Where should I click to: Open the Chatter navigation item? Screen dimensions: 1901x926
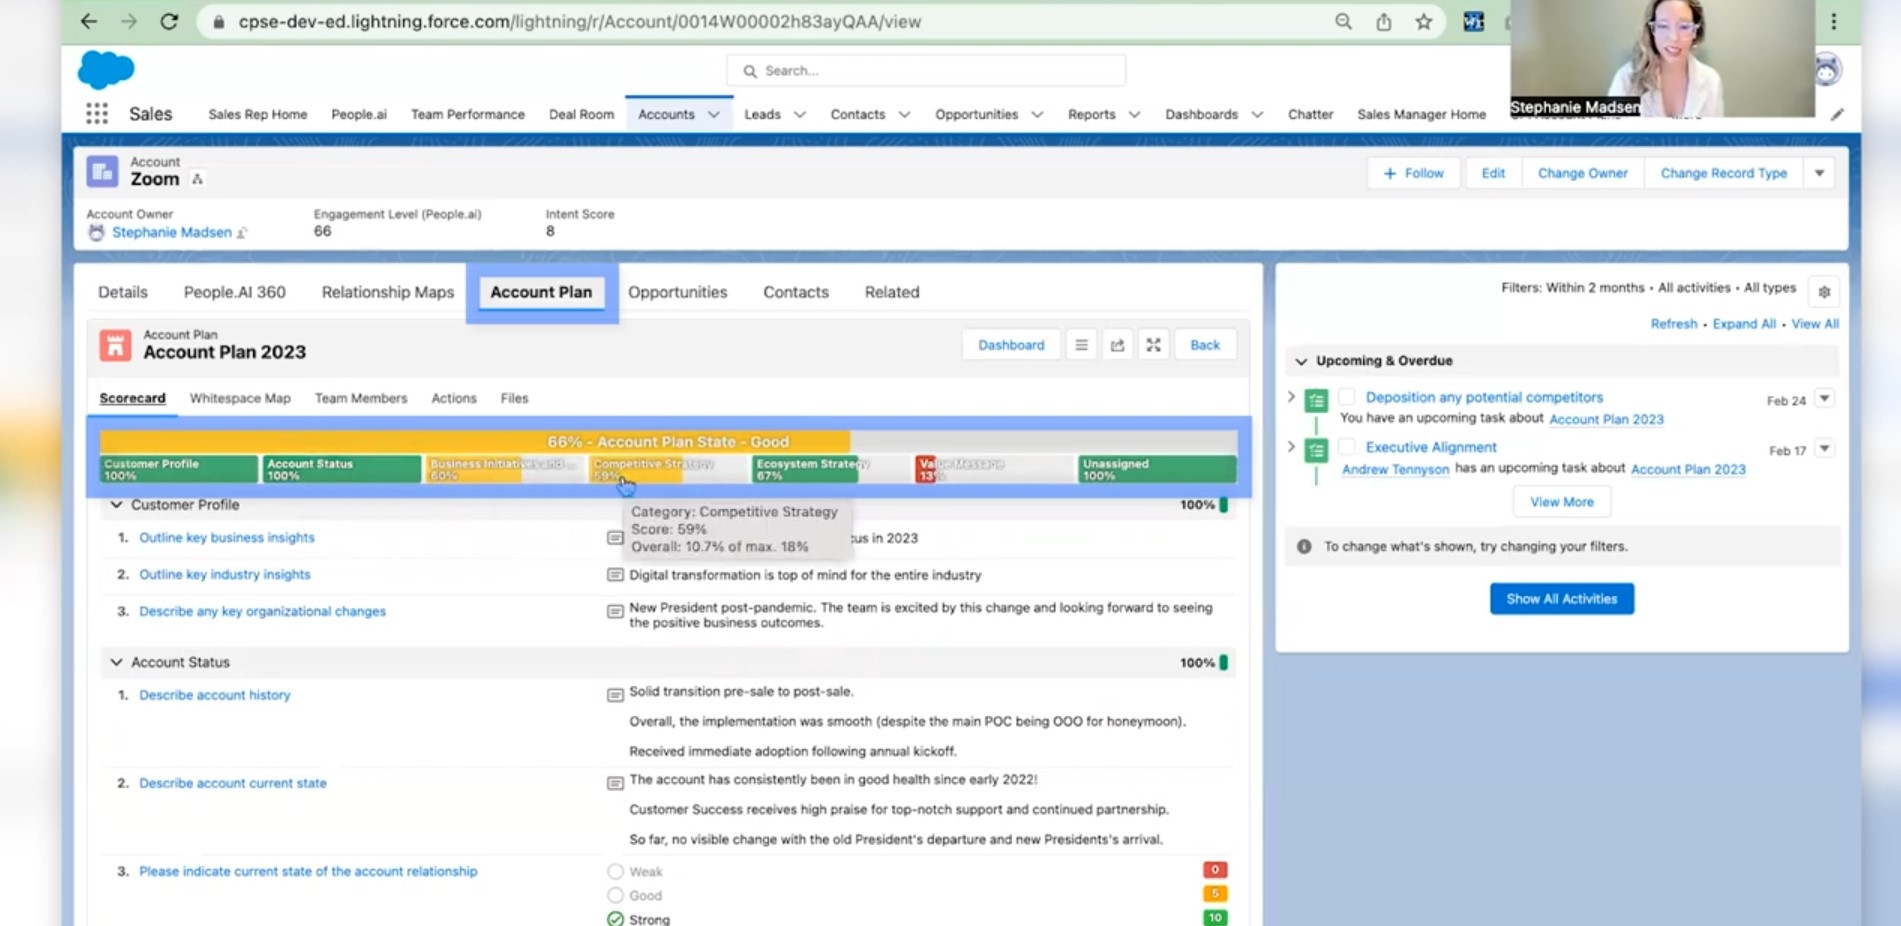tap(1310, 114)
